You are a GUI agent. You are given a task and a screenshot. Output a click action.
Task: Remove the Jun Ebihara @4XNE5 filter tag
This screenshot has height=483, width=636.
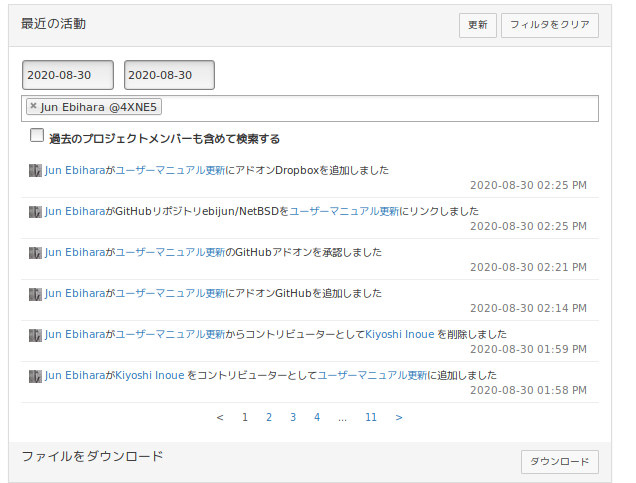pos(34,106)
